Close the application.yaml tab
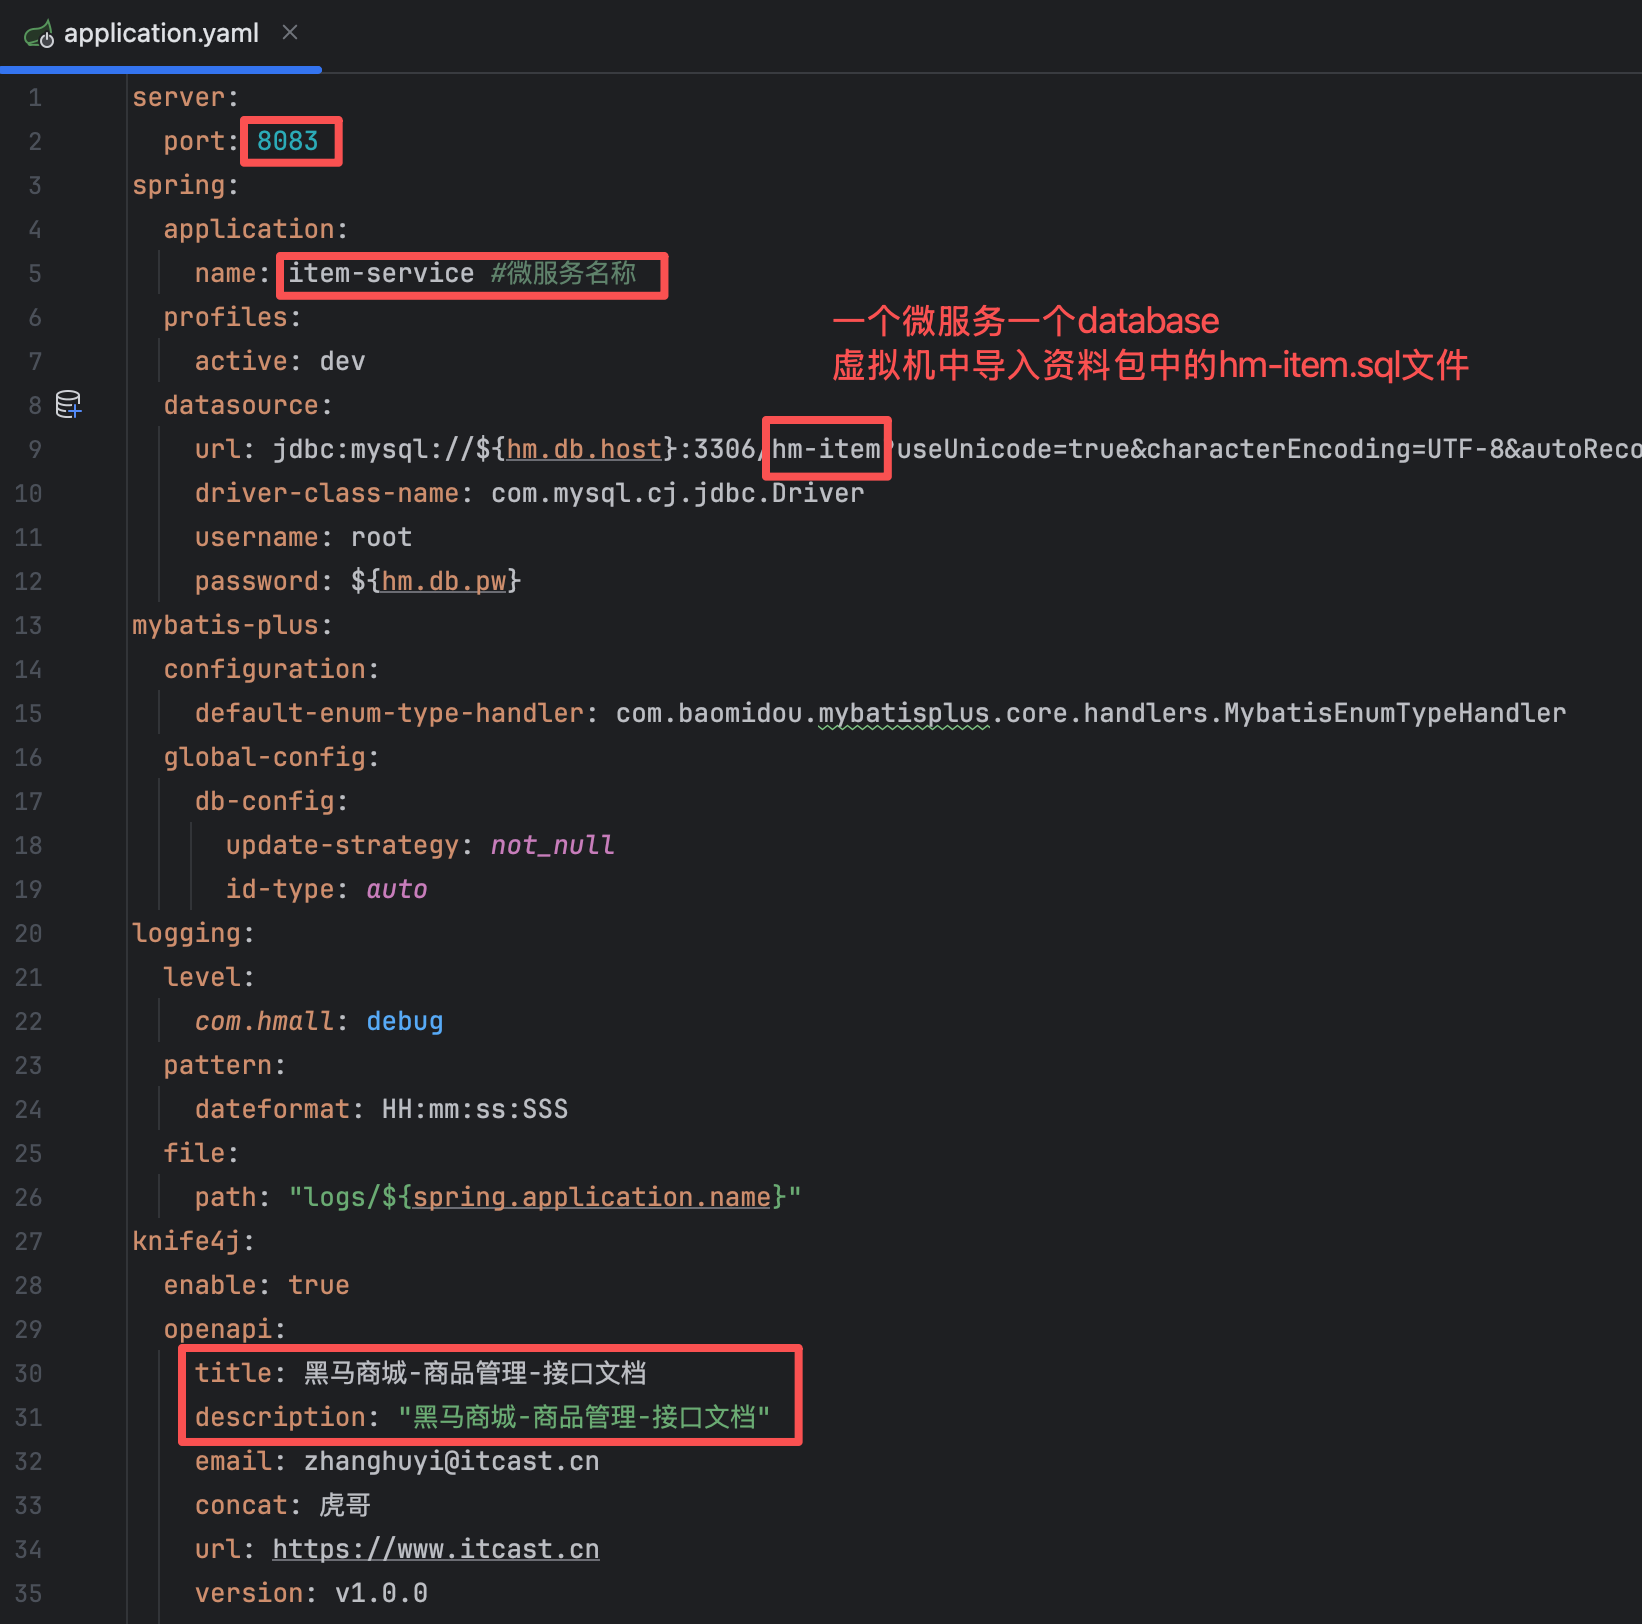The height and width of the screenshot is (1624, 1642). (x=290, y=33)
